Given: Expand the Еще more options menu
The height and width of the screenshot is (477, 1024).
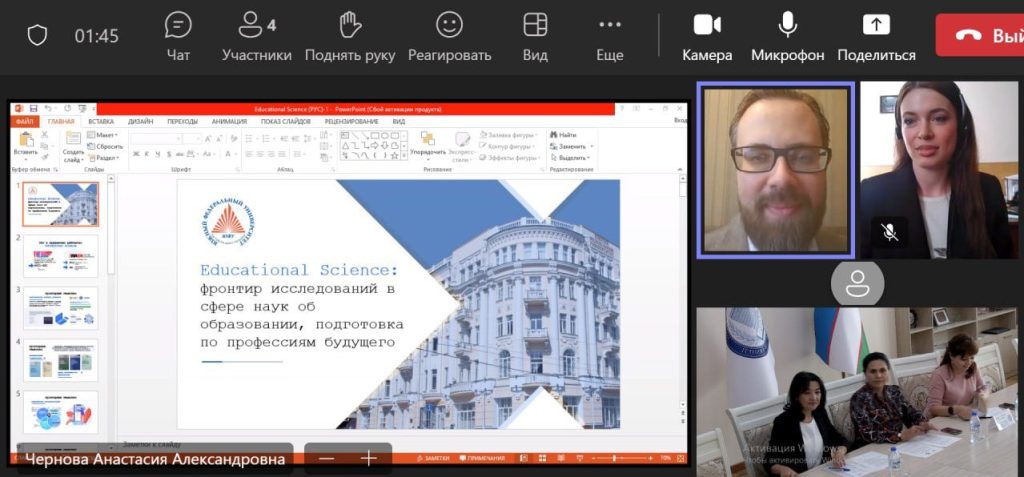Looking at the screenshot, I should coord(609,36).
